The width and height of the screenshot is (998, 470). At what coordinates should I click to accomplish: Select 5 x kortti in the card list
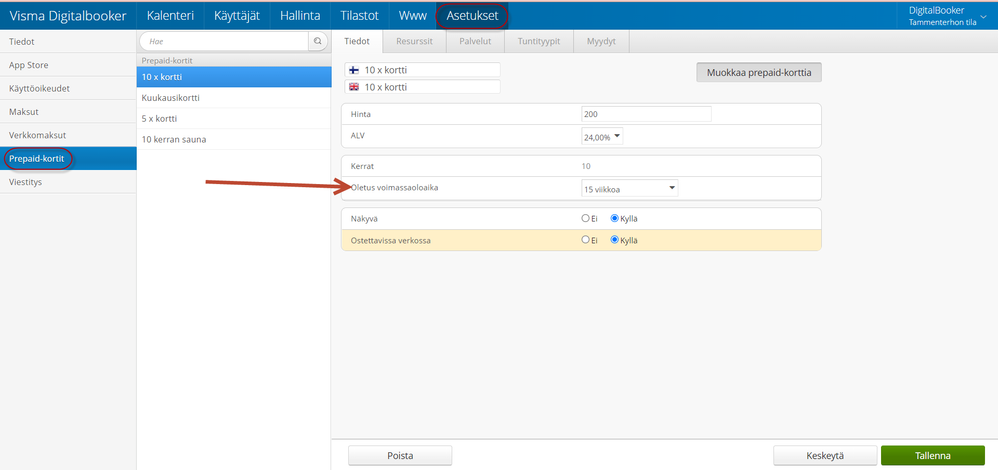point(234,118)
